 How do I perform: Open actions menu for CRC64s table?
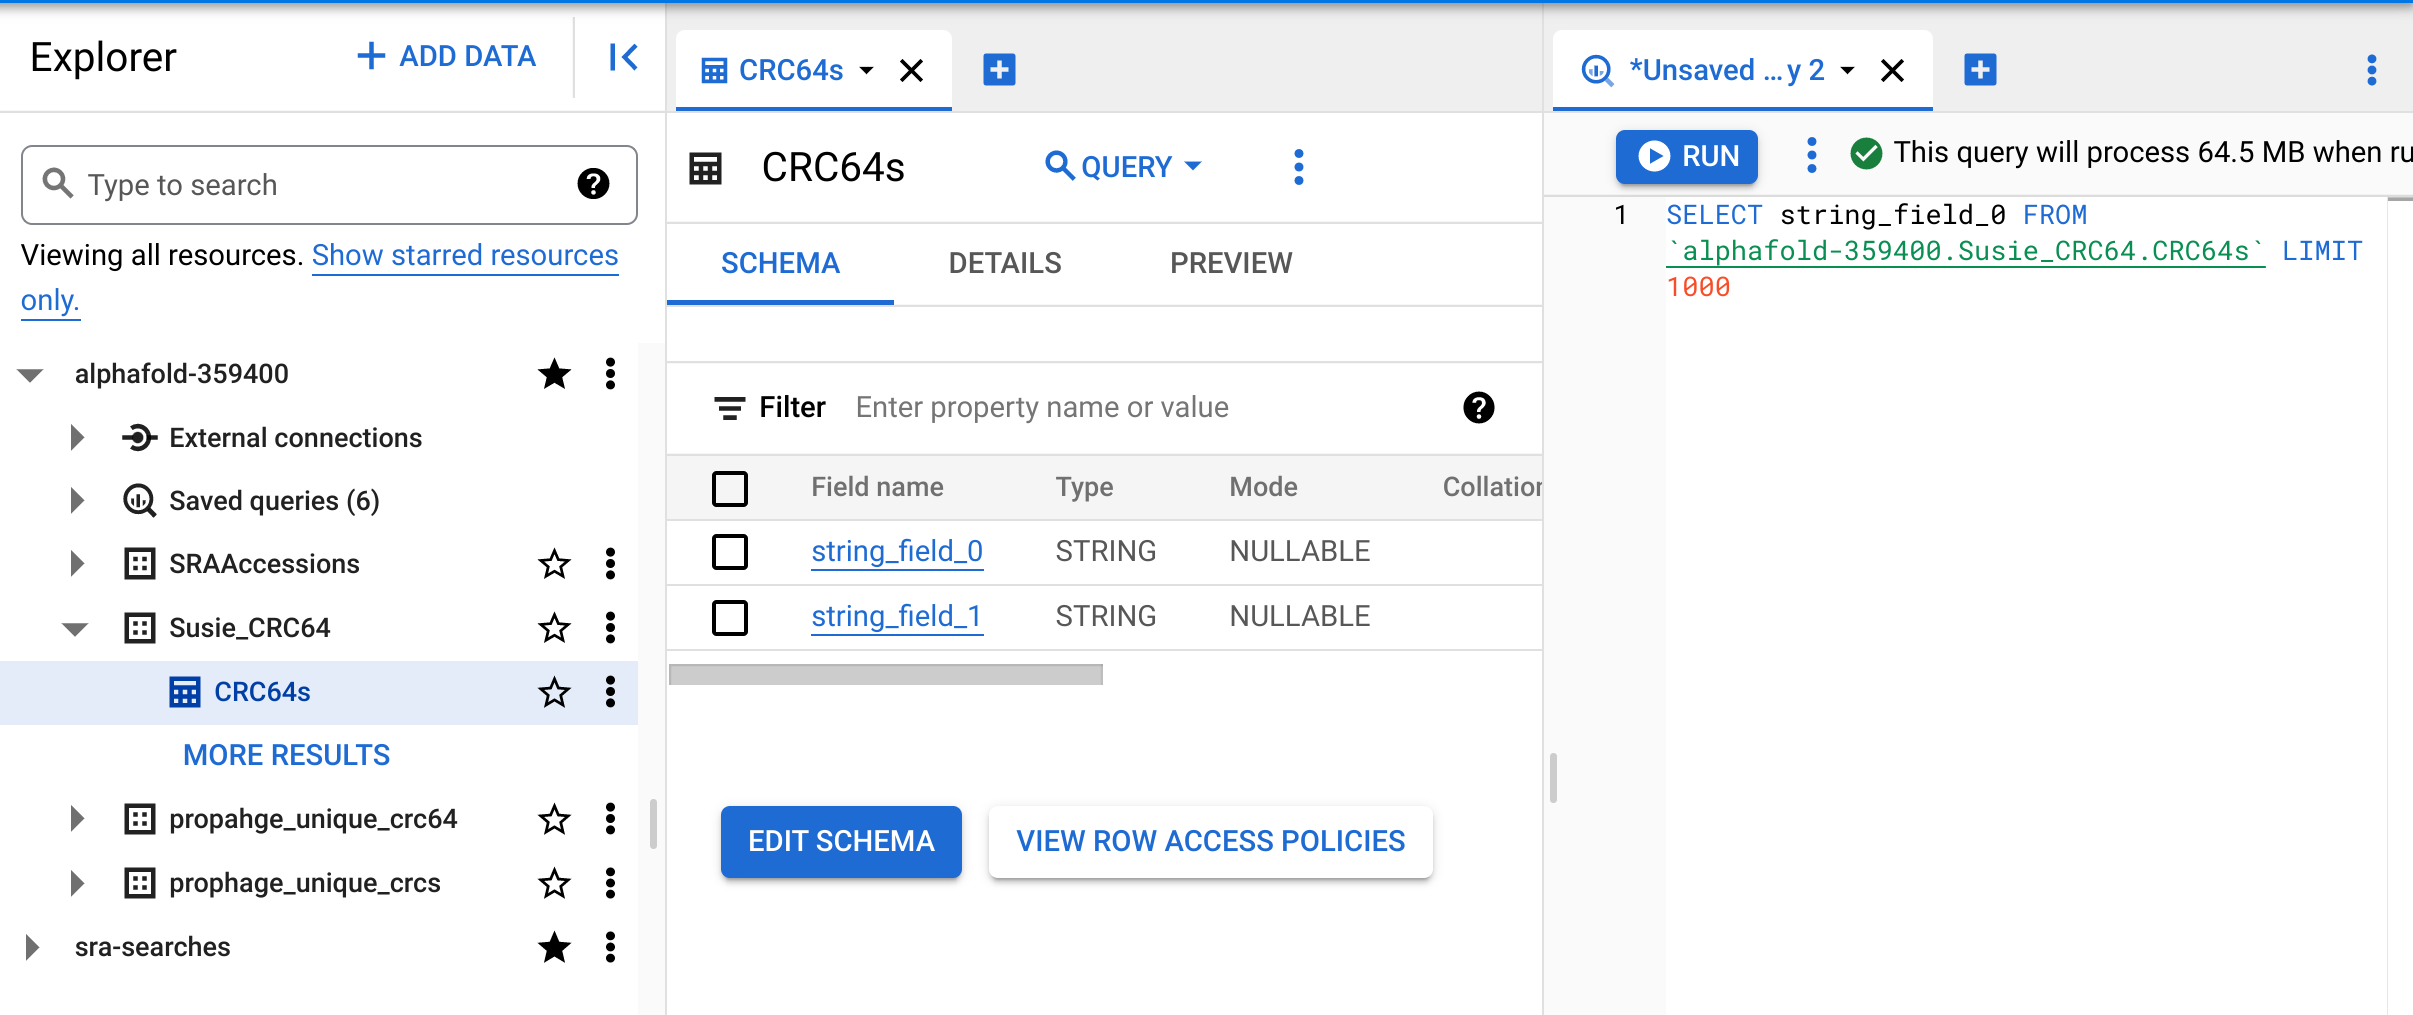tap(610, 692)
